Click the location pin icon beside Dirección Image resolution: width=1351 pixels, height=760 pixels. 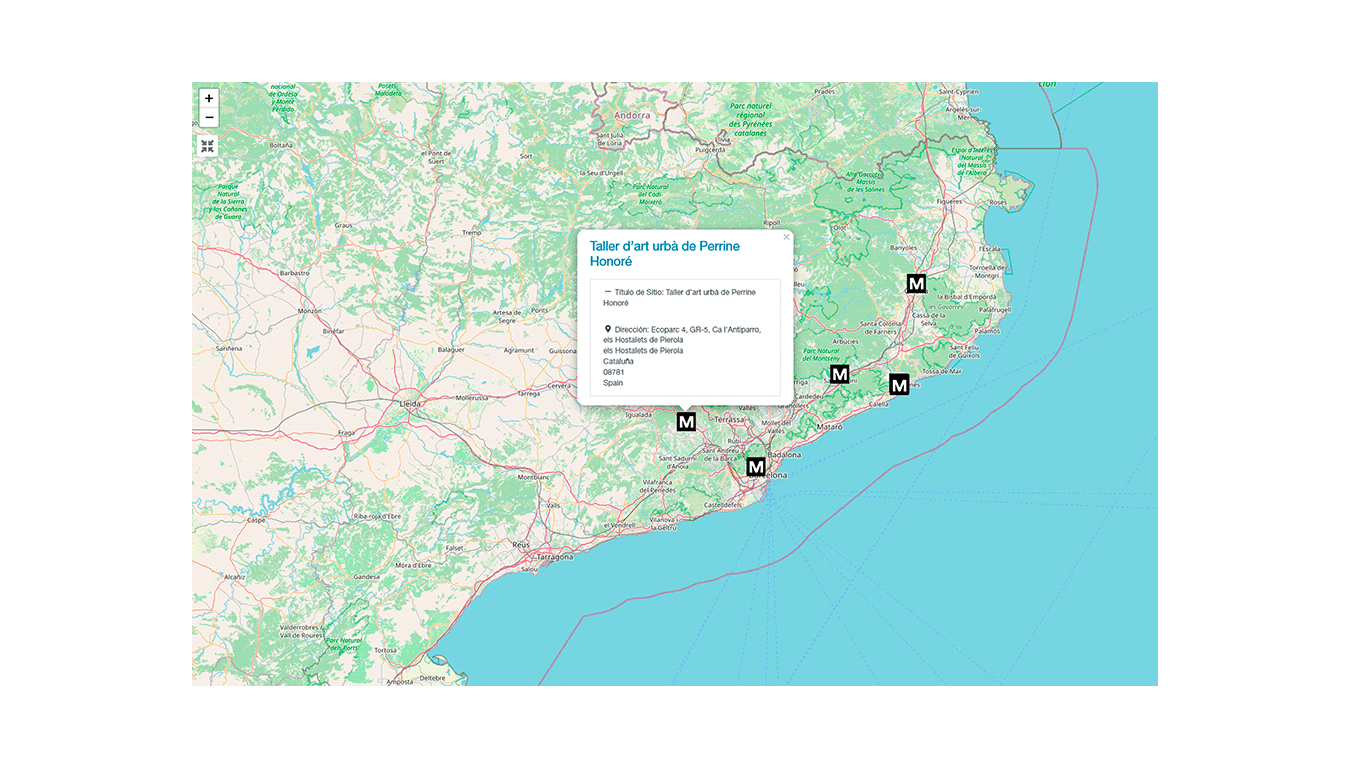coord(608,328)
